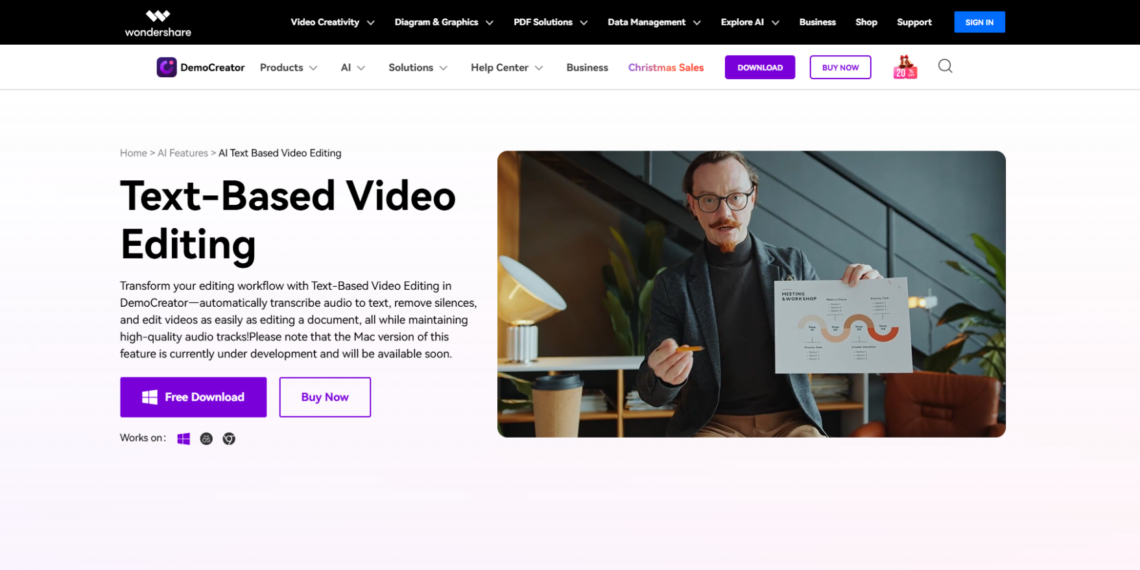The height and width of the screenshot is (570, 1140).
Task: Expand the Video Creativity dropdown
Action: [x=332, y=23]
